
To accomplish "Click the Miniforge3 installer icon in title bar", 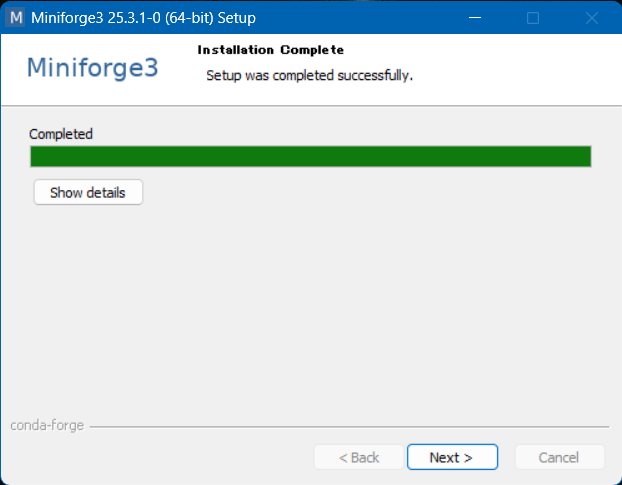I will pos(16,18).
